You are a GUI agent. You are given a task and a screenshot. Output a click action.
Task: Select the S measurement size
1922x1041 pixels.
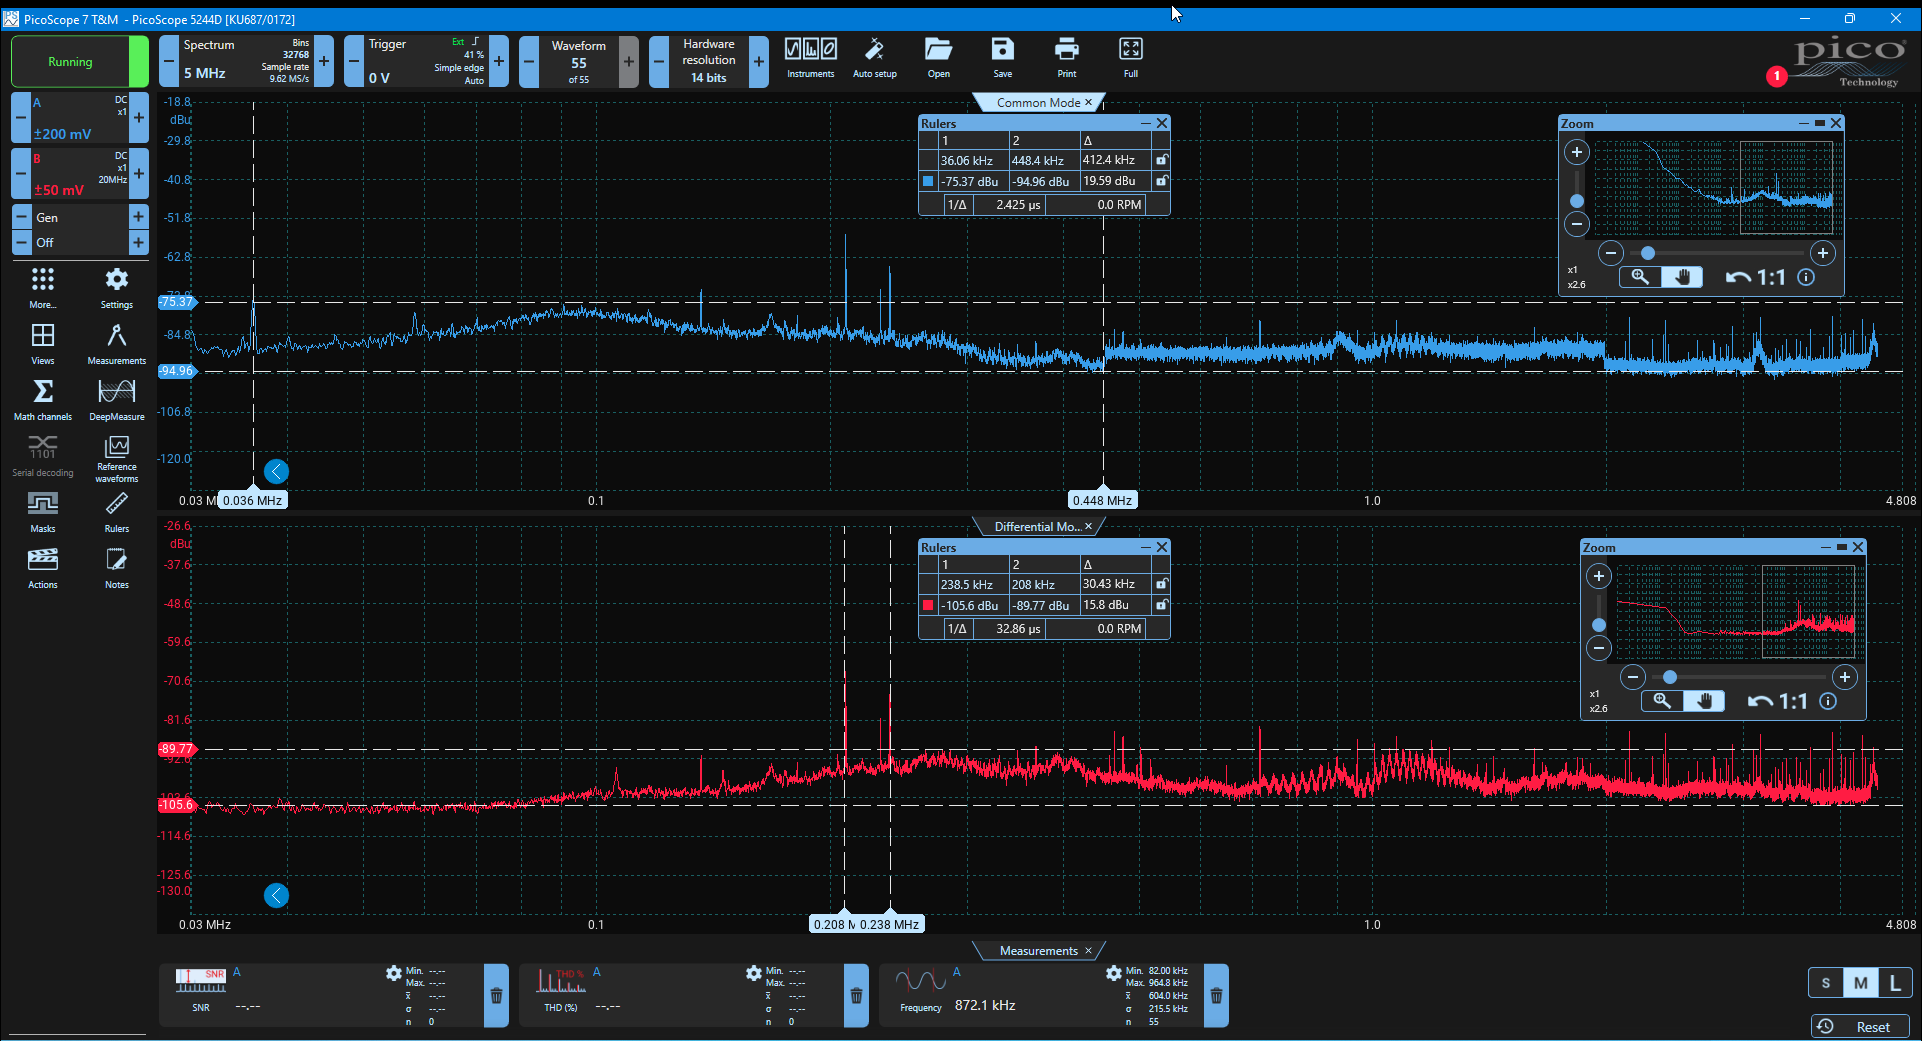1825,983
